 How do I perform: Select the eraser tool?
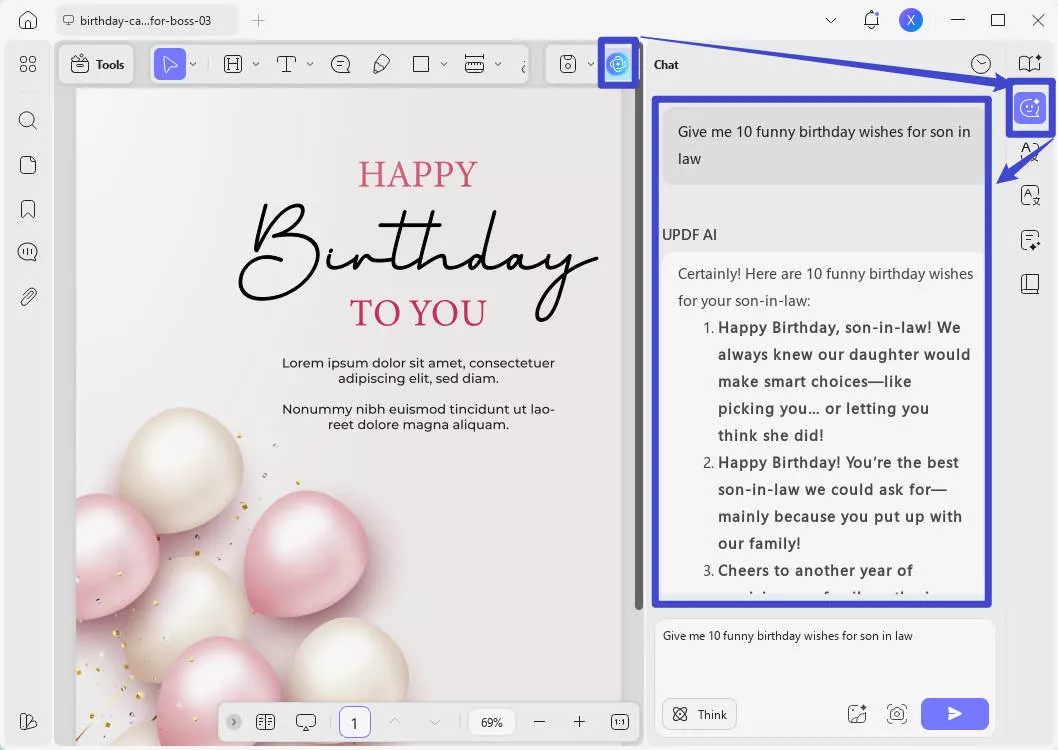381,64
